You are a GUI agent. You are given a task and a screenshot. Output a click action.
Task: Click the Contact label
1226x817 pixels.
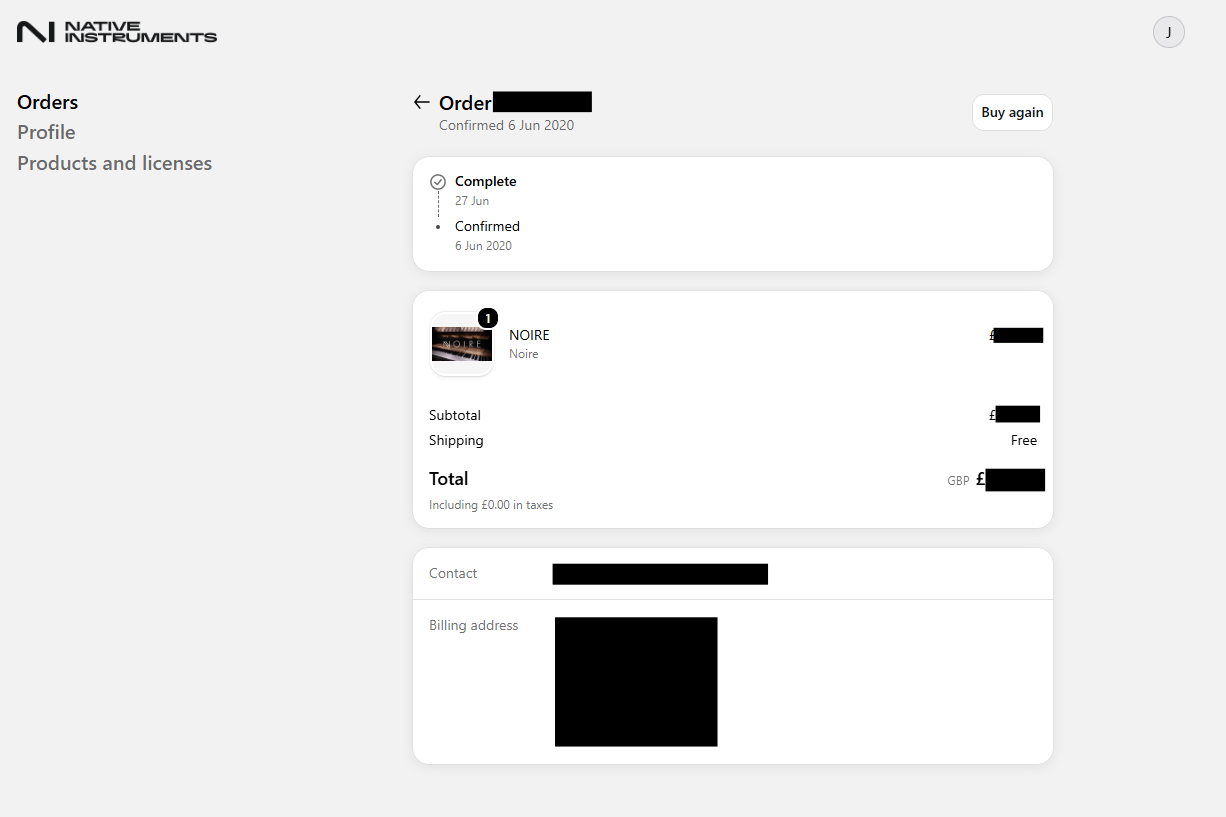[453, 573]
